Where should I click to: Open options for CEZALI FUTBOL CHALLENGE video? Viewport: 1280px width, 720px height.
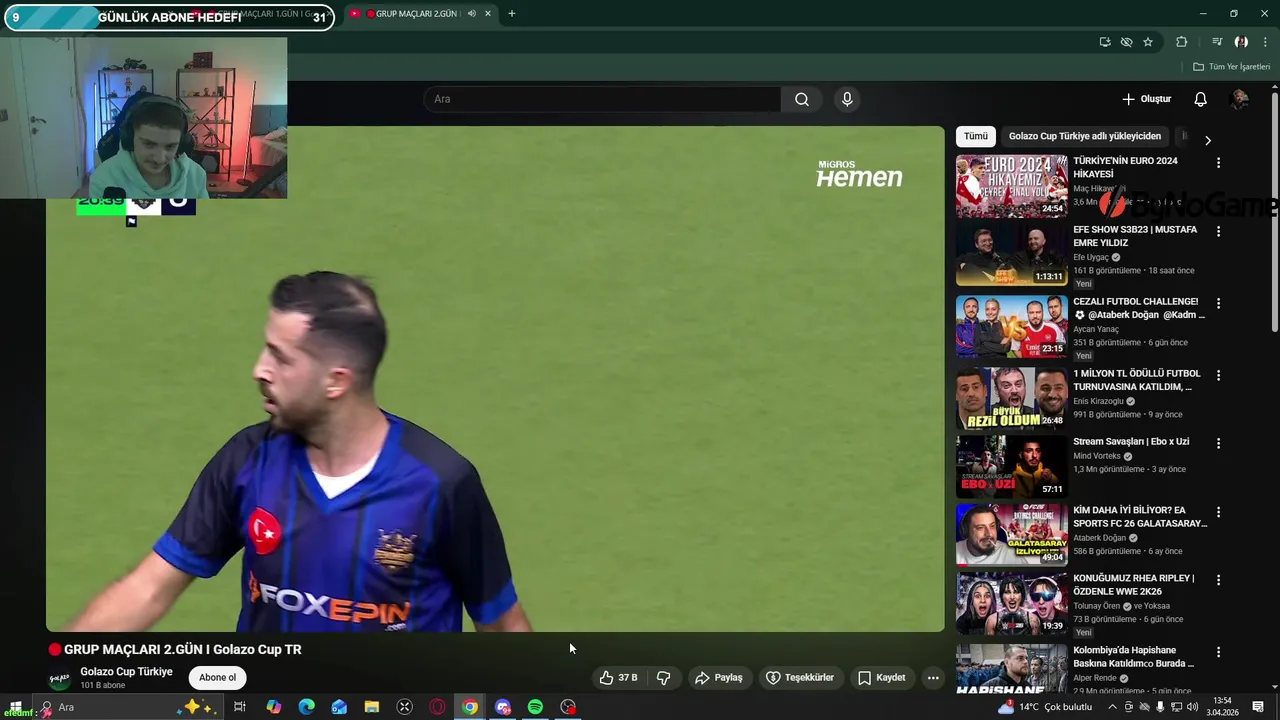pyautogui.click(x=1218, y=303)
